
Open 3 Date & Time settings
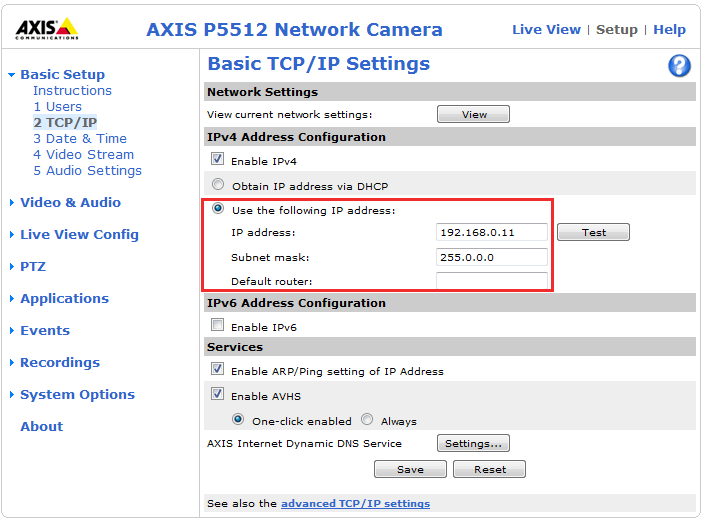(80, 139)
